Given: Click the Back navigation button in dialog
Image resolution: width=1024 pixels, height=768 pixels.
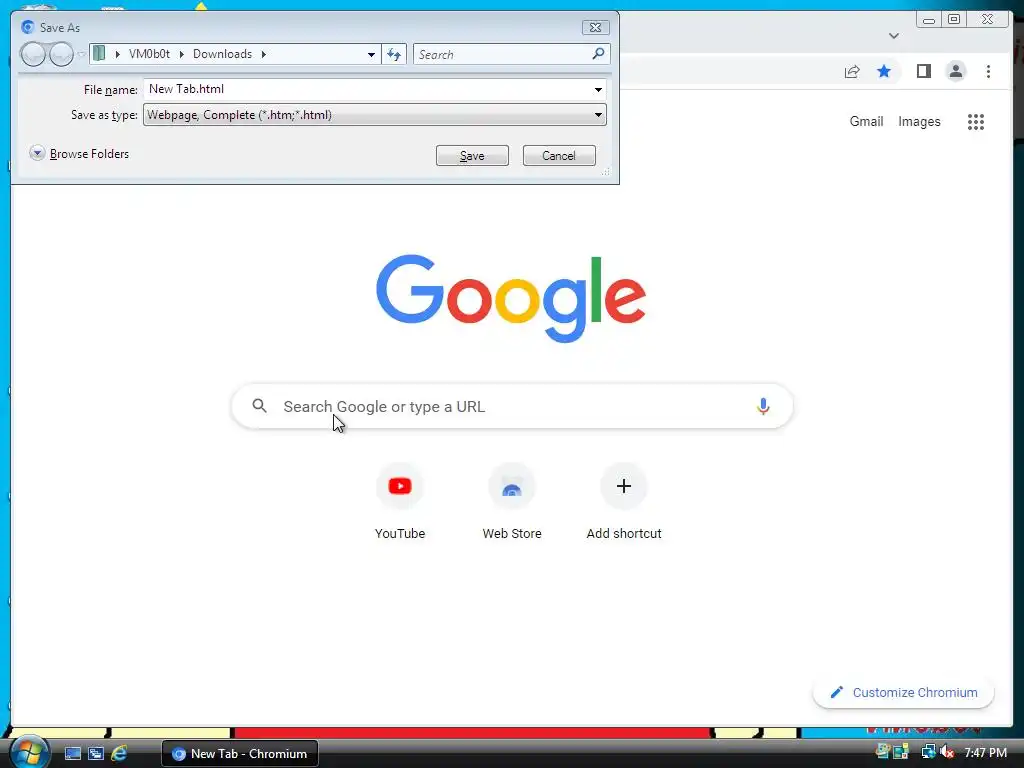Looking at the screenshot, I should (x=33, y=54).
